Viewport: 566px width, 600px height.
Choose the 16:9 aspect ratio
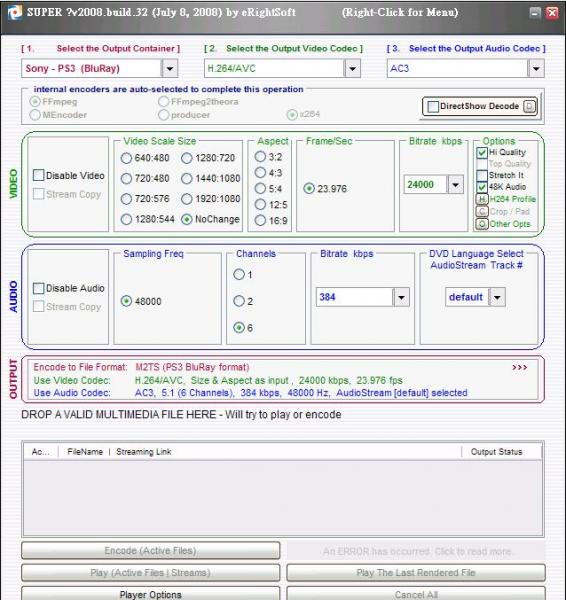pyautogui.click(x=260, y=220)
